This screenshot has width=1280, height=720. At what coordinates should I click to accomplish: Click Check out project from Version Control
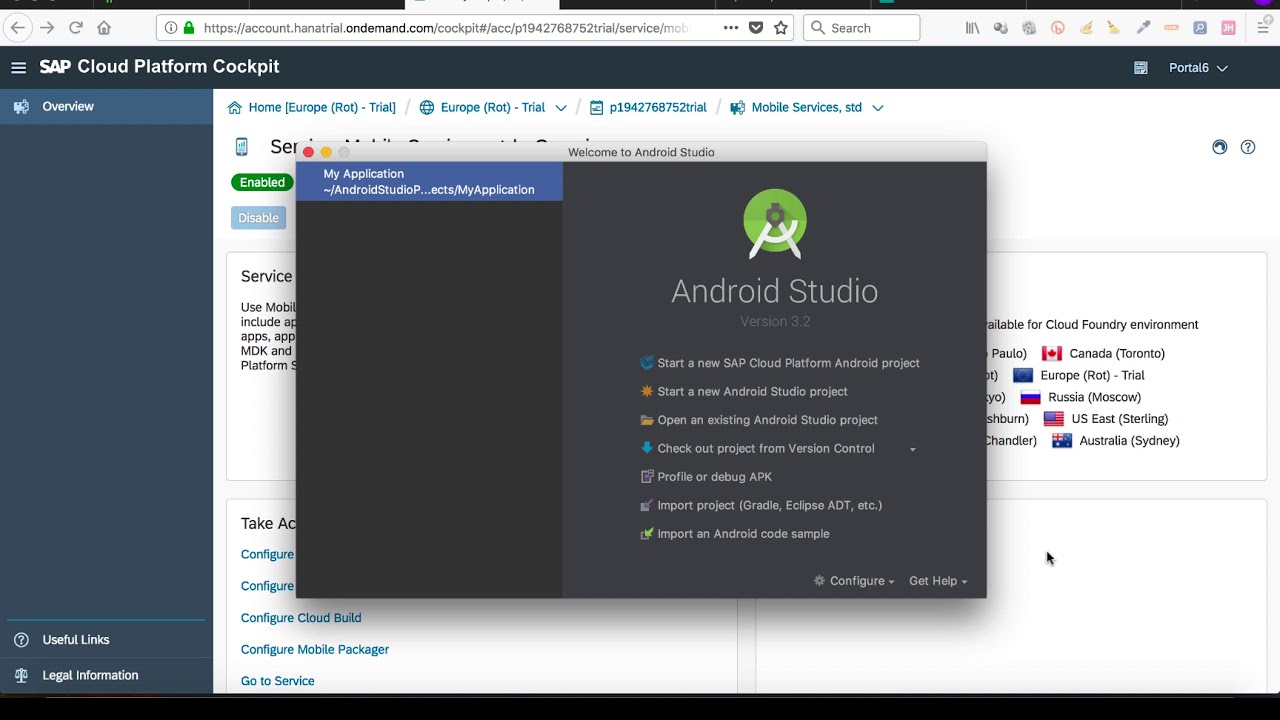tap(766, 448)
